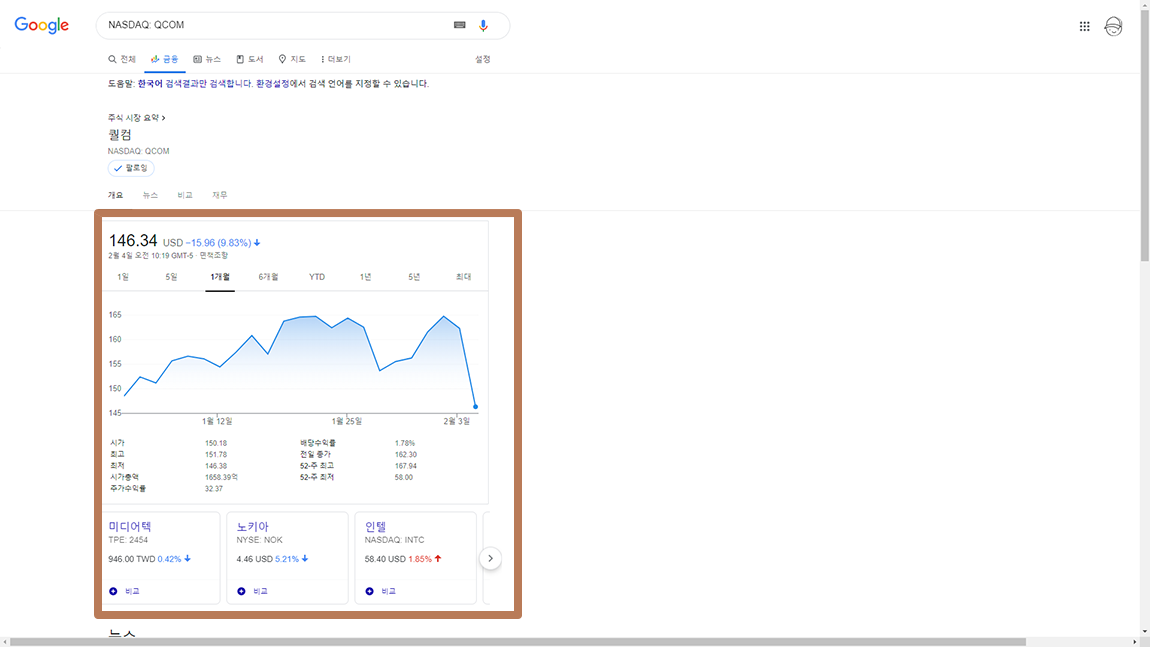Click the 52-주 최고 value 167.94
This screenshot has width=1150, height=647.
click(x=406, y=466)
